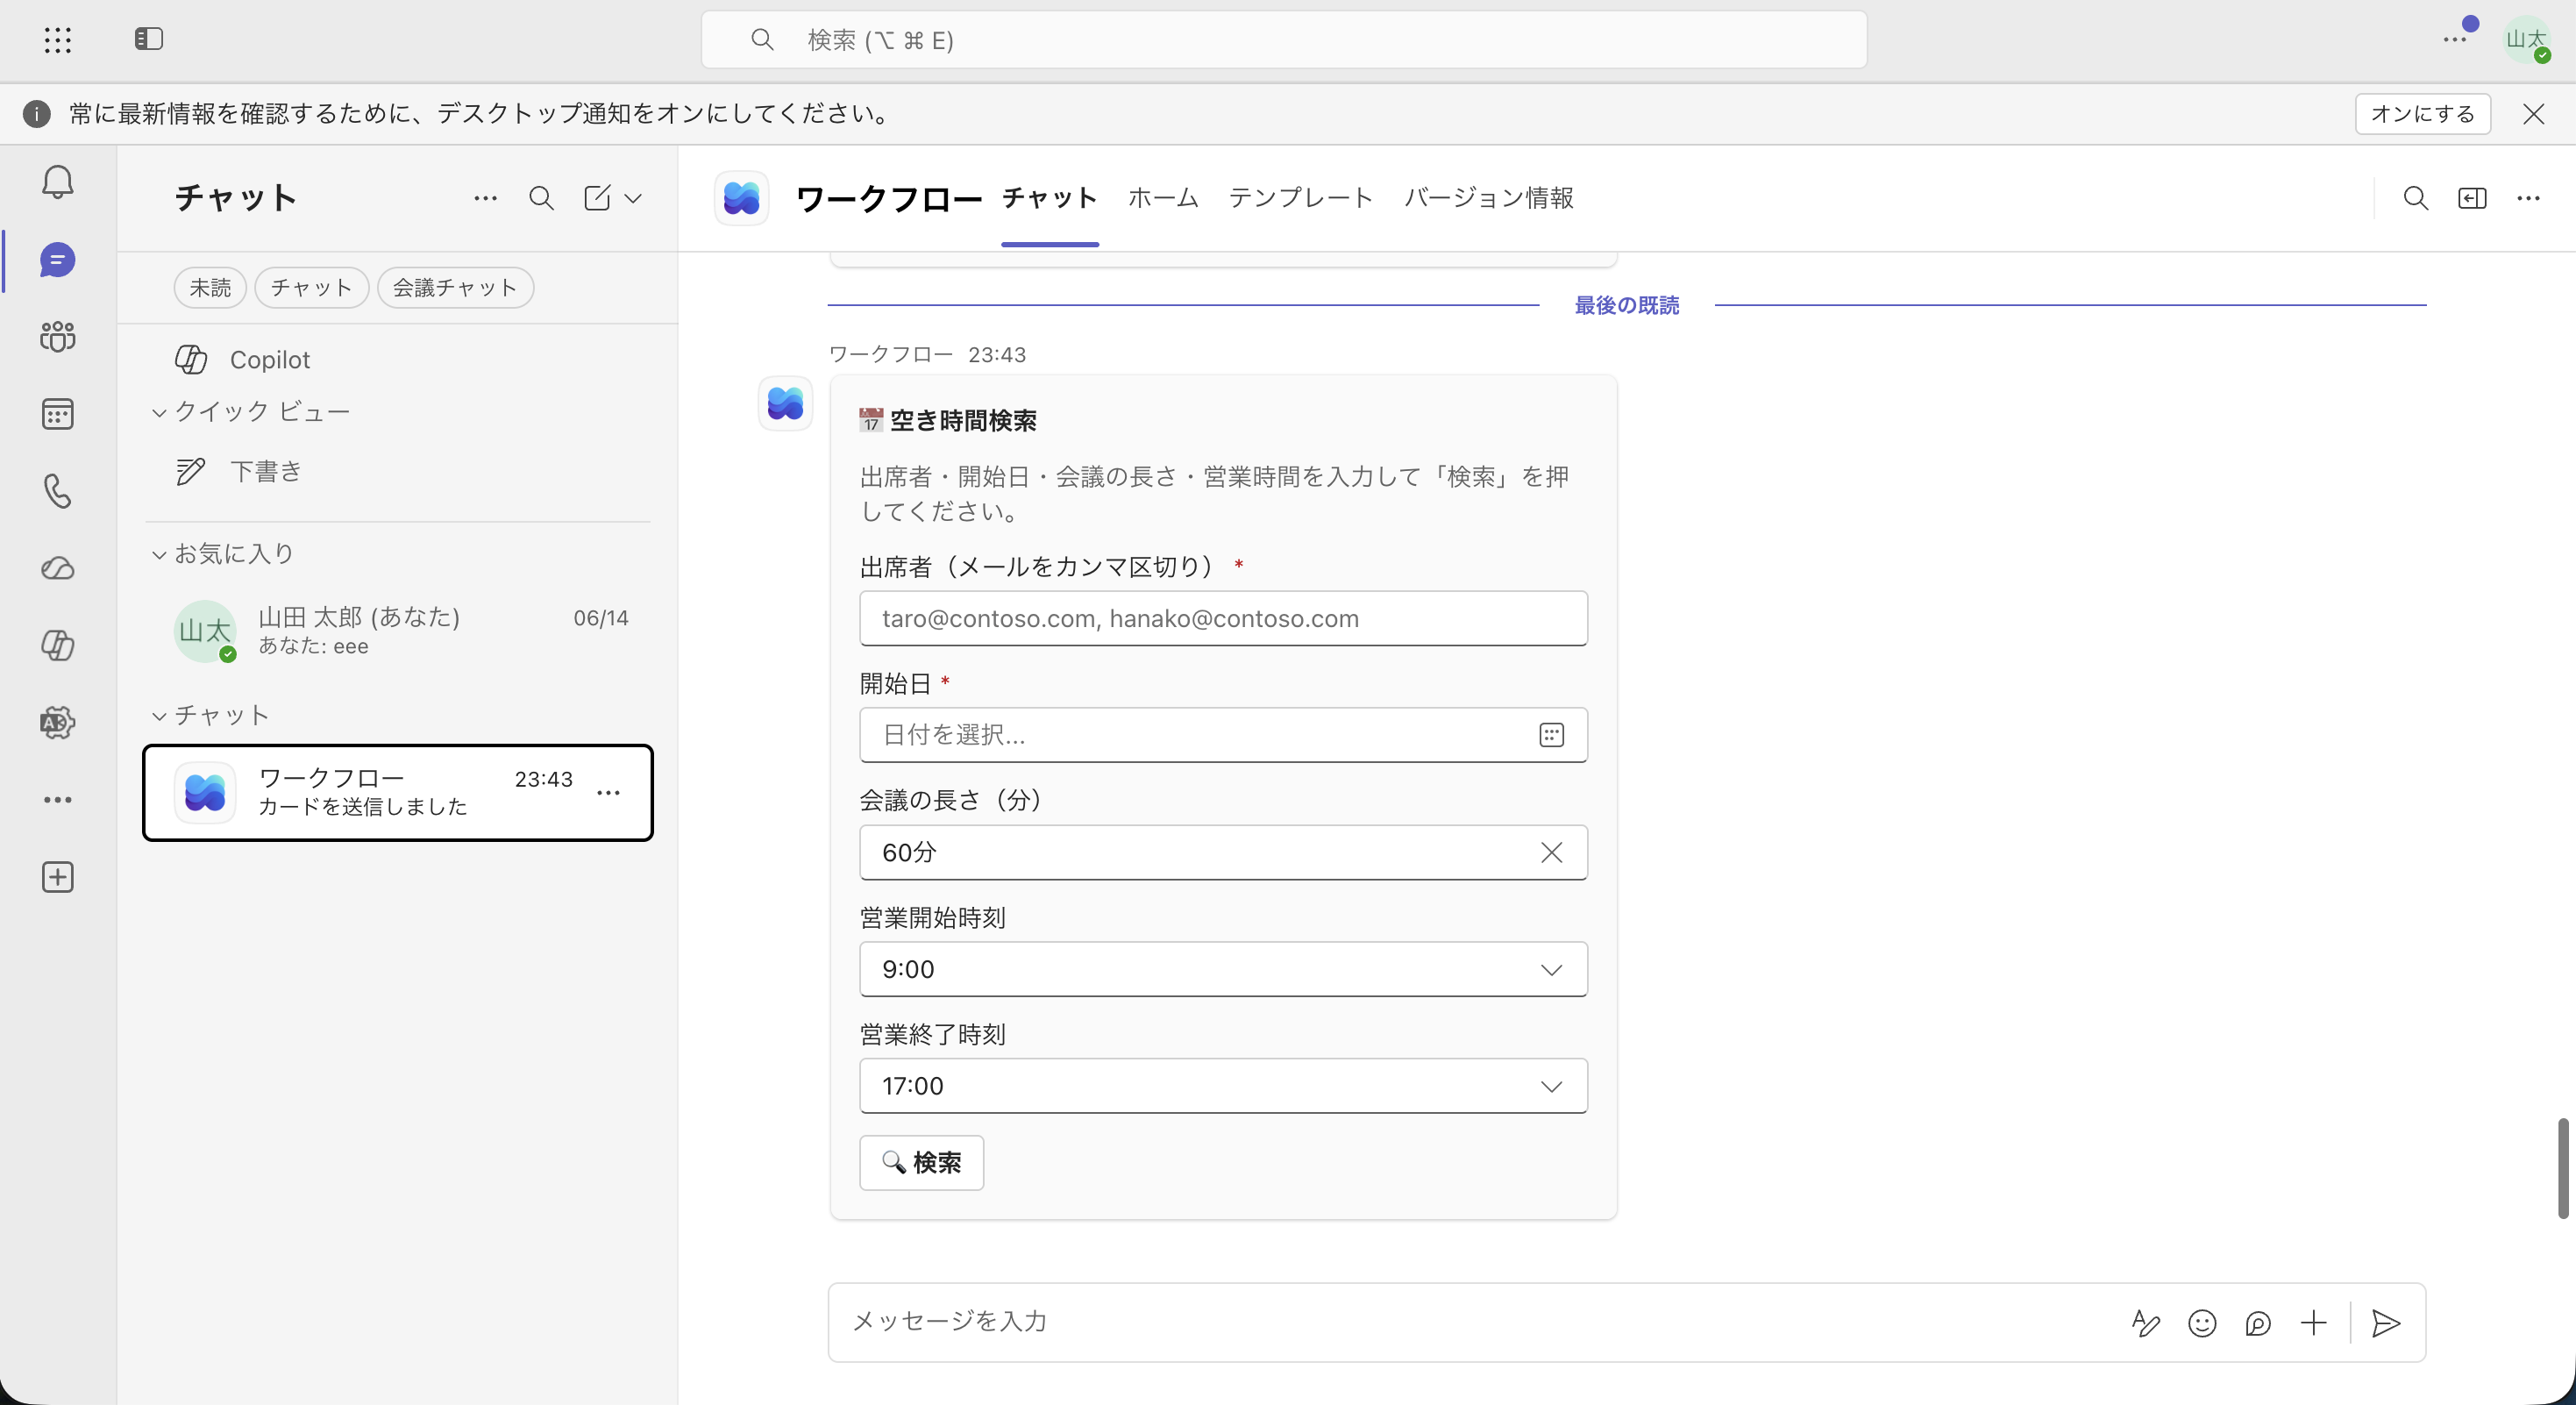Clear the 60分 meeting length value
The height and width of the screenshot is (1405, 2576).
(x=1551, y=852)
